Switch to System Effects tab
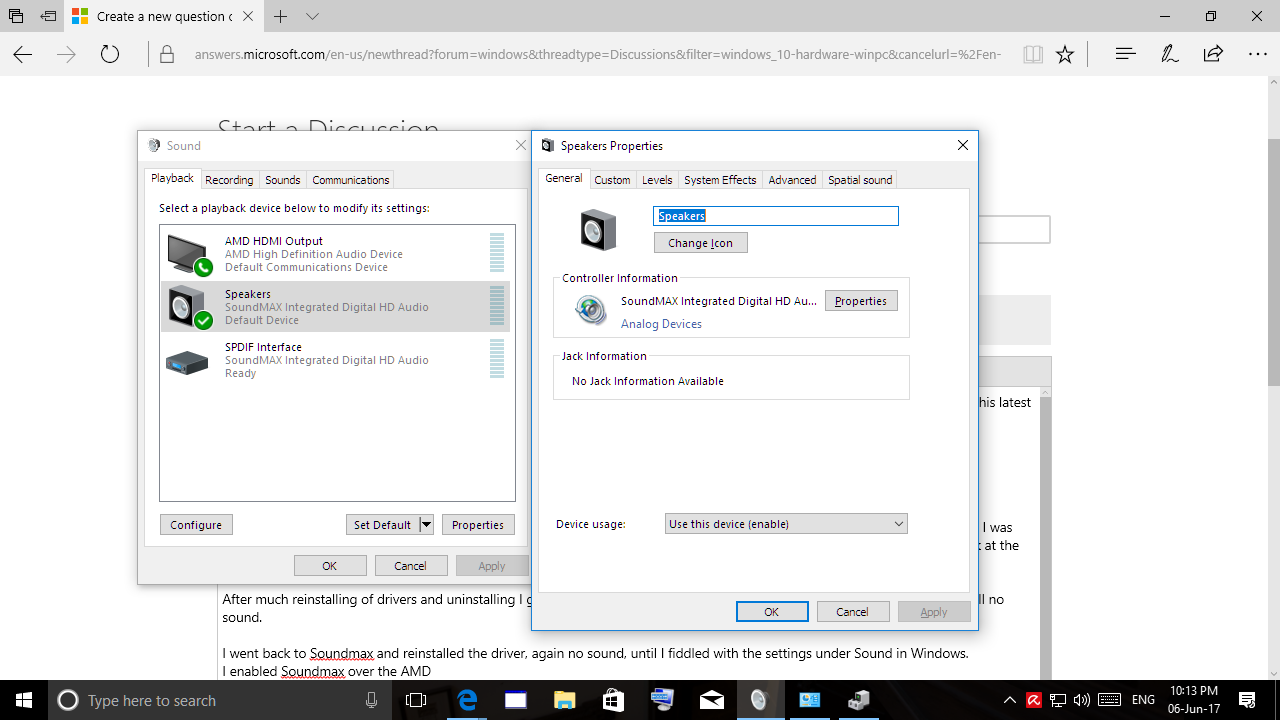Screen dimensions: 1280x720 click(x=720, y=180)
